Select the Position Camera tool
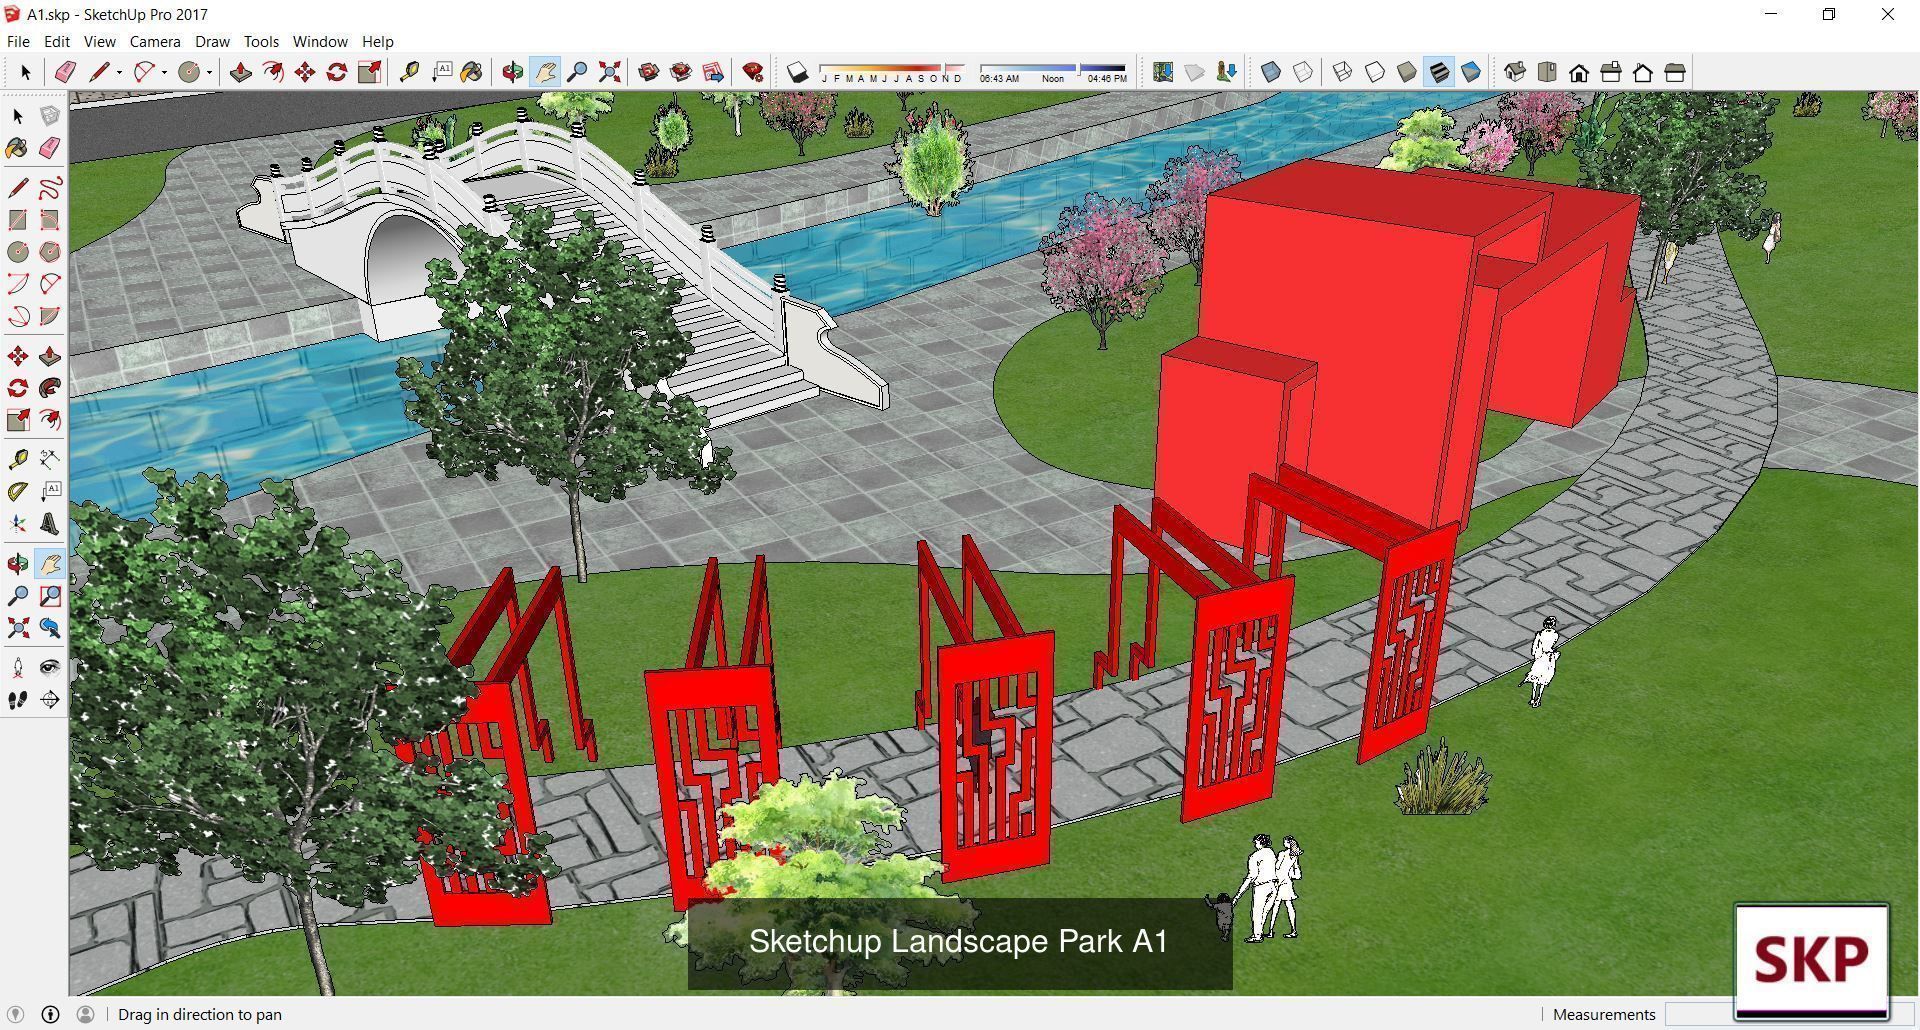 pos(18,668)
